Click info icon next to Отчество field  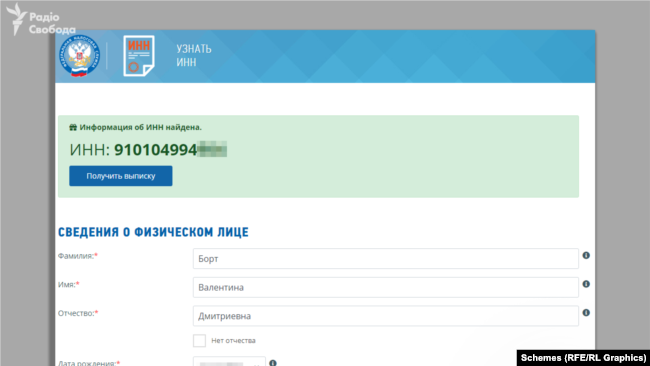pos(586,313)
